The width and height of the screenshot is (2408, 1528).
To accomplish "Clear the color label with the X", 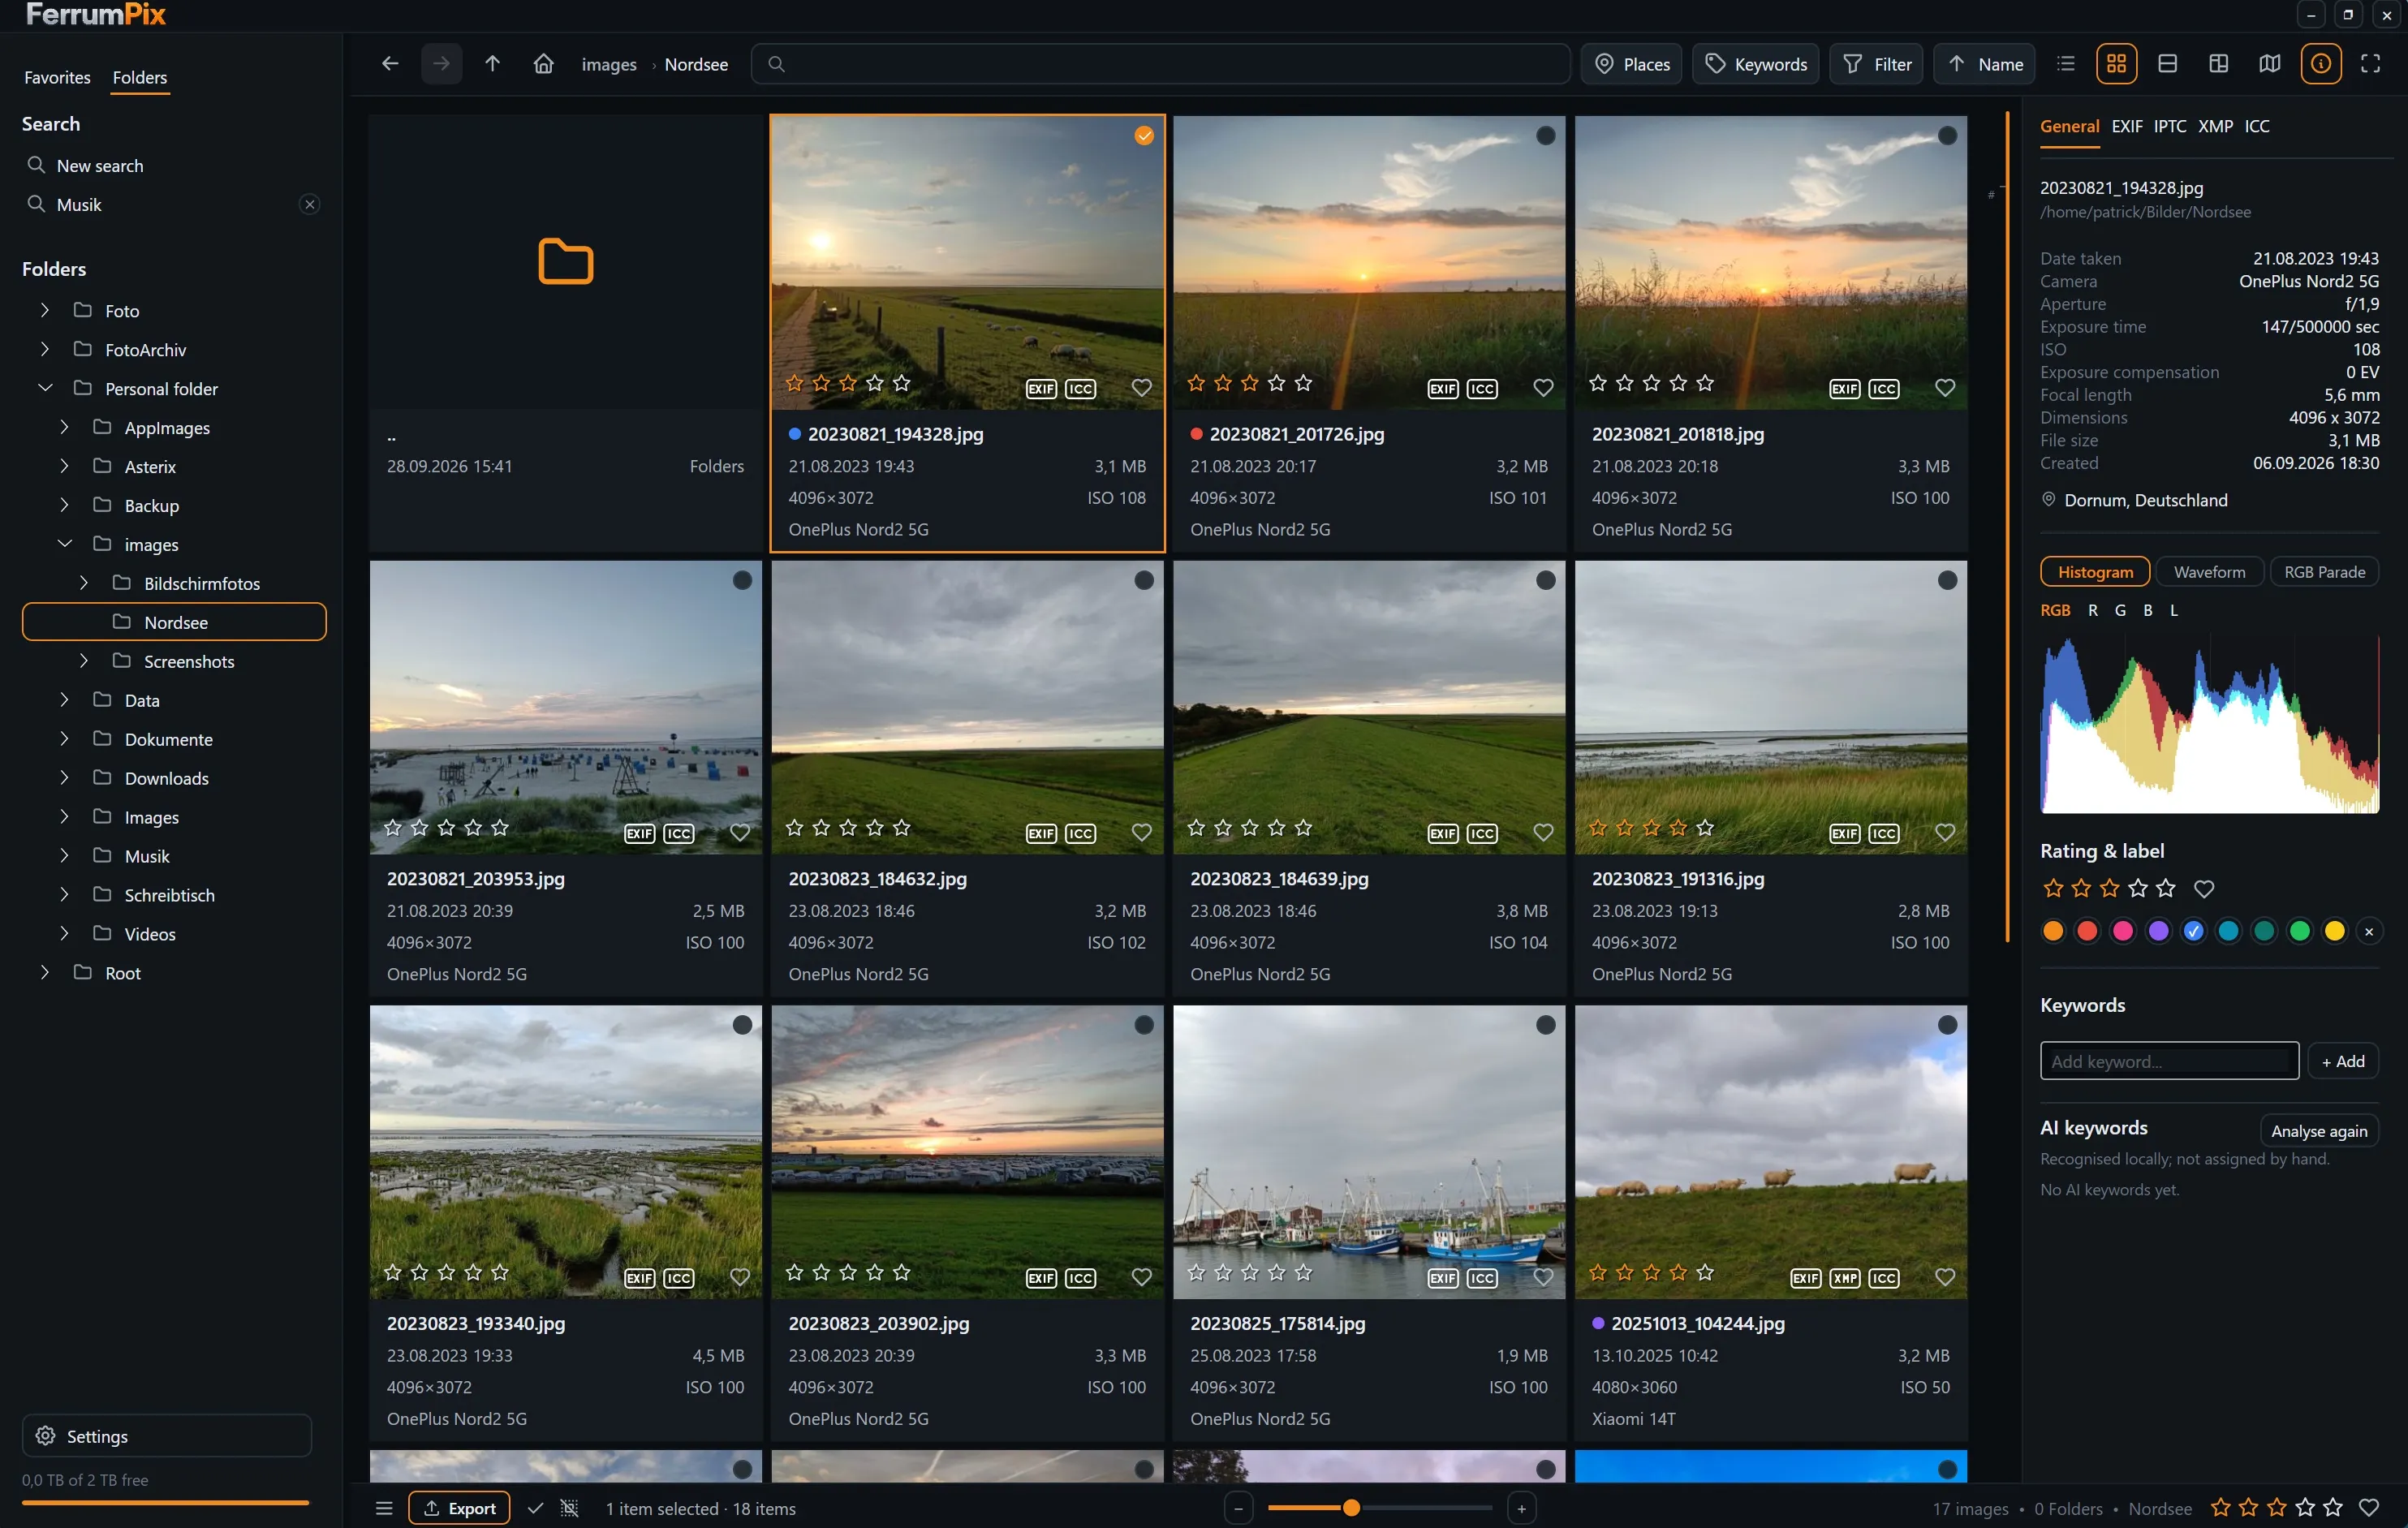I will tap(2368, 932).
